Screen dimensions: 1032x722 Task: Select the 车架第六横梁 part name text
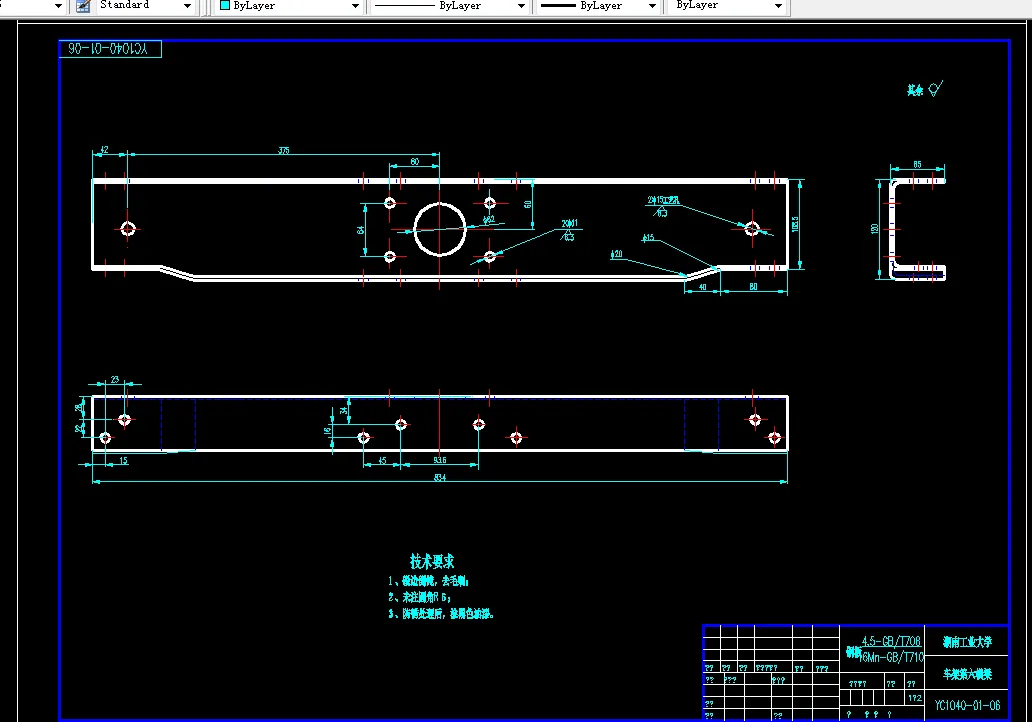(x=967, y=674)
